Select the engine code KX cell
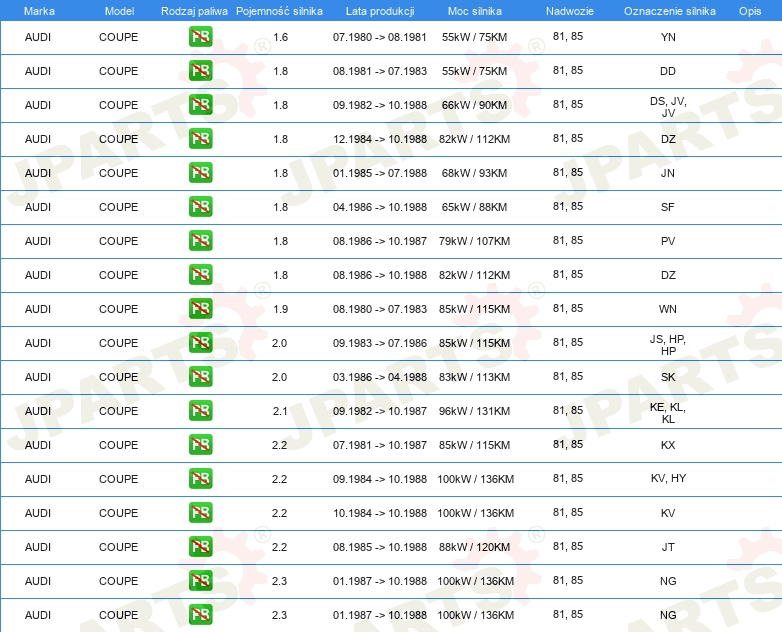This screenshot has height=632, width=782. pyautogui.click(x=668, y=445)
